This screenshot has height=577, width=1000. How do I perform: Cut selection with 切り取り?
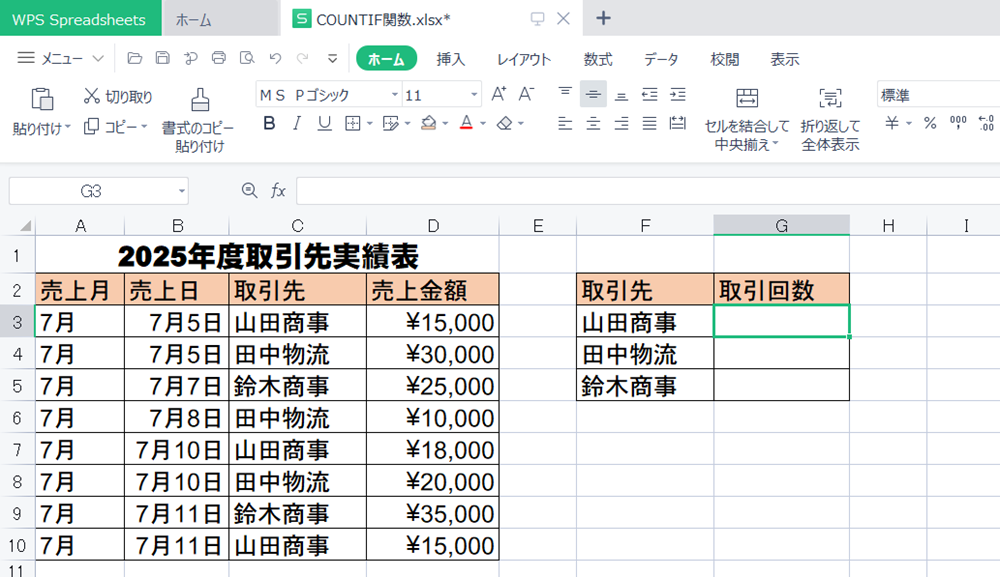pos(118,96)
